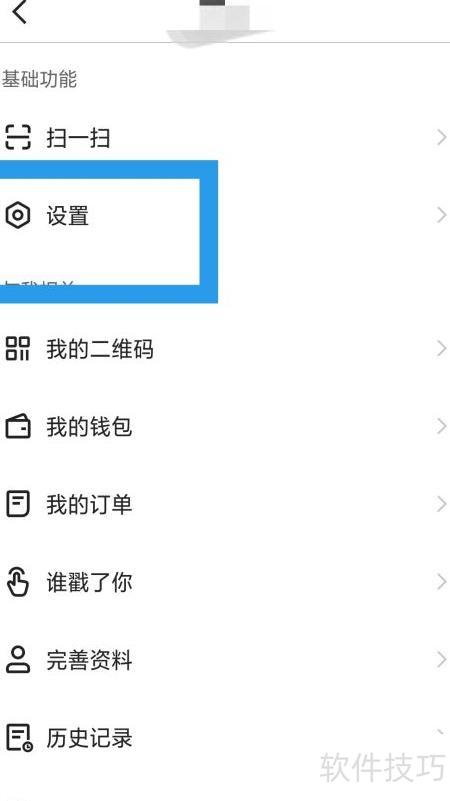The width and height of the screenshot is (450, 801).
Task: Expand the 设置 row chevron
Action: click(x=441, y=215)
